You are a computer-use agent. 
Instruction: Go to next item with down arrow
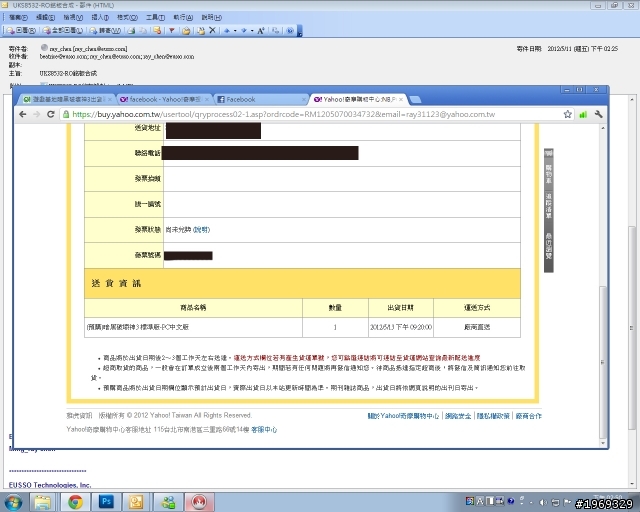point(244,31)
